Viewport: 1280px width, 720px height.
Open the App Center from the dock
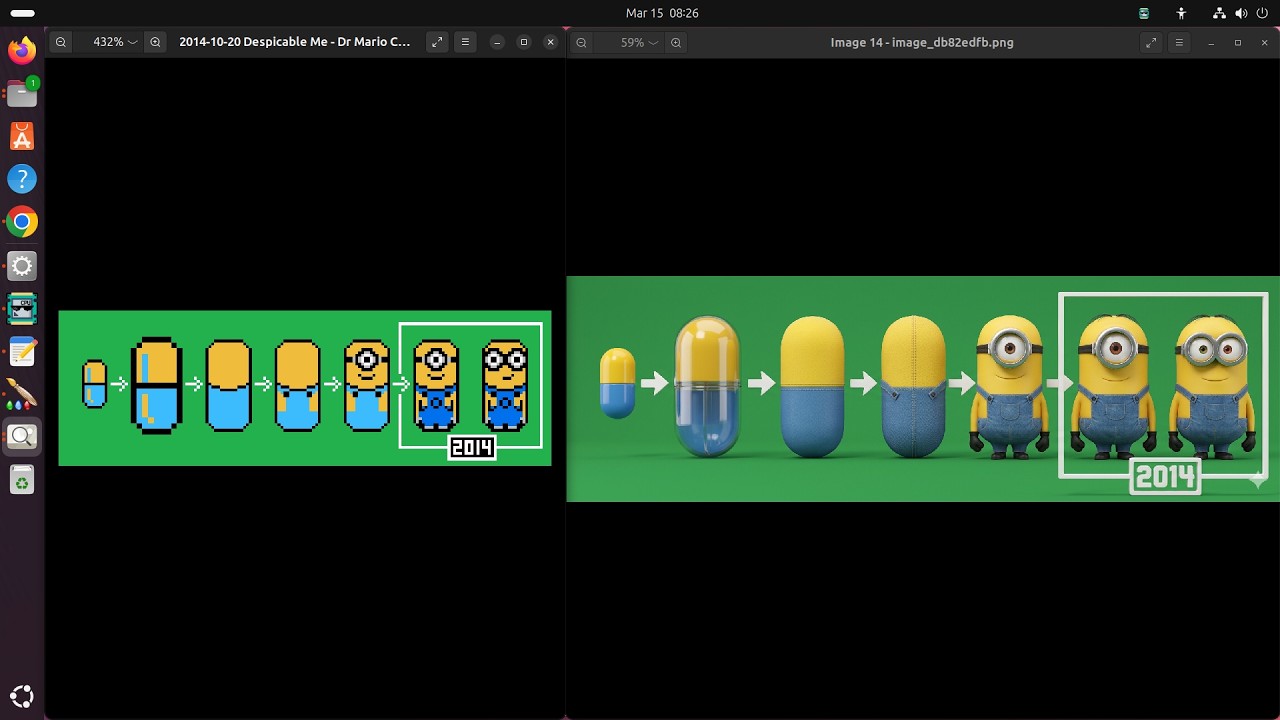22,136
